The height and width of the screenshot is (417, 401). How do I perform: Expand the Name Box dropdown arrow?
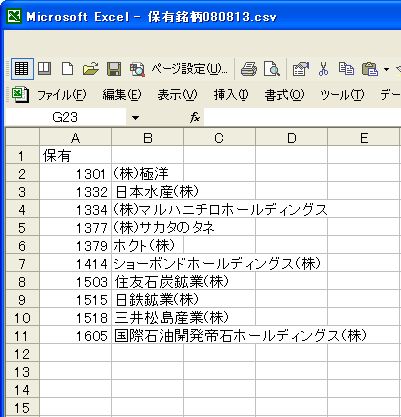135,118
